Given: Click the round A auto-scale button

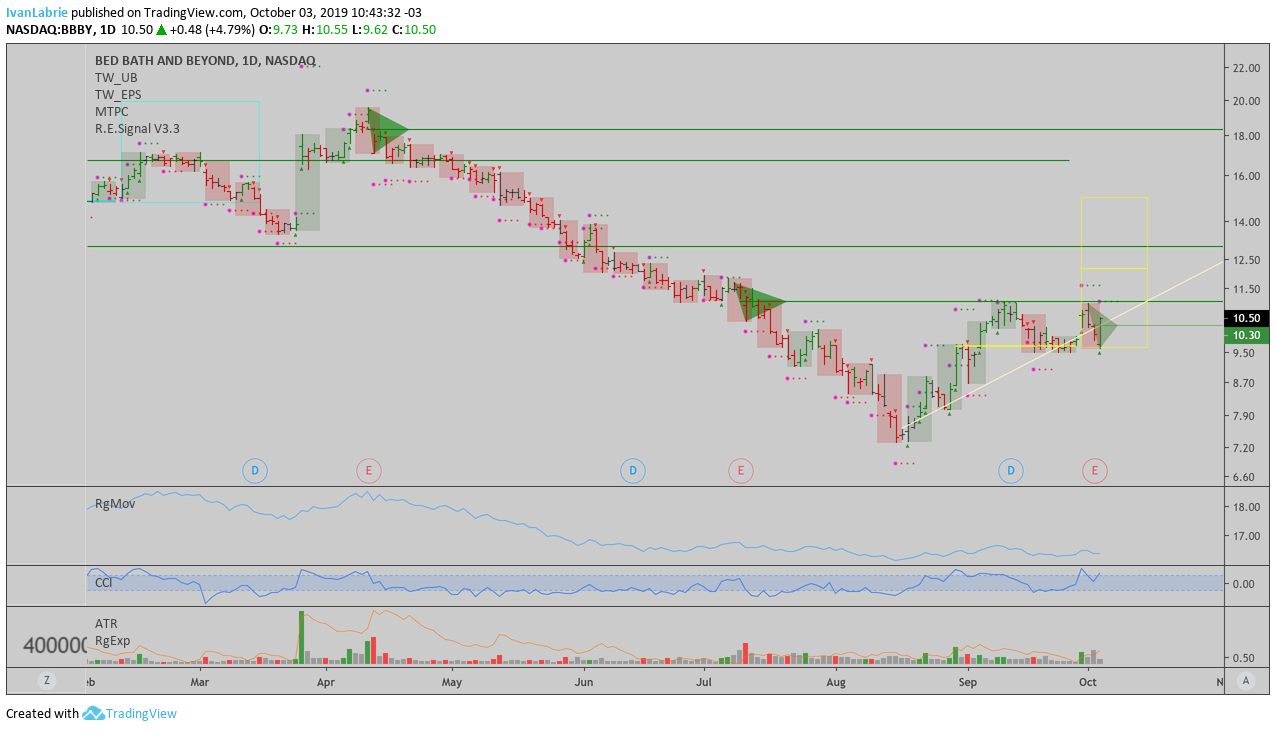Looking at the screenshot, I should [1245, 680].
